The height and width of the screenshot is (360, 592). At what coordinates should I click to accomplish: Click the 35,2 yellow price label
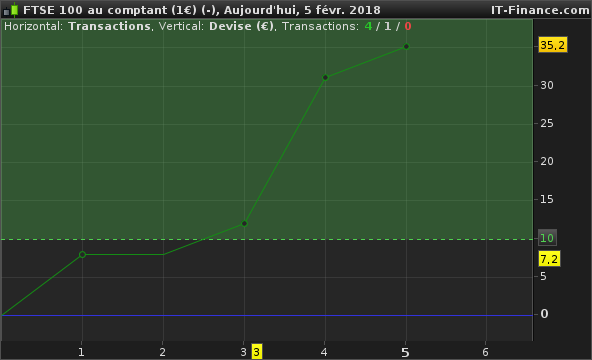553,45
